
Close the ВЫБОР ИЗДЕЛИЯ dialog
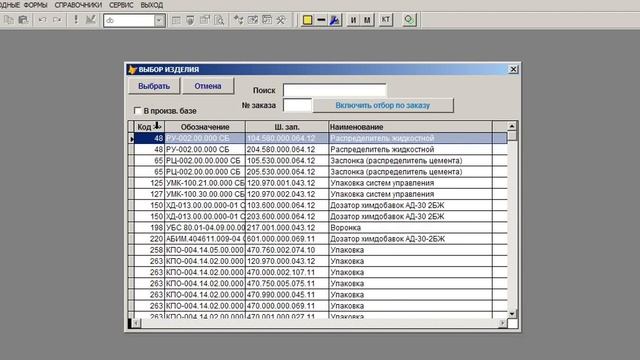point(513,69)
